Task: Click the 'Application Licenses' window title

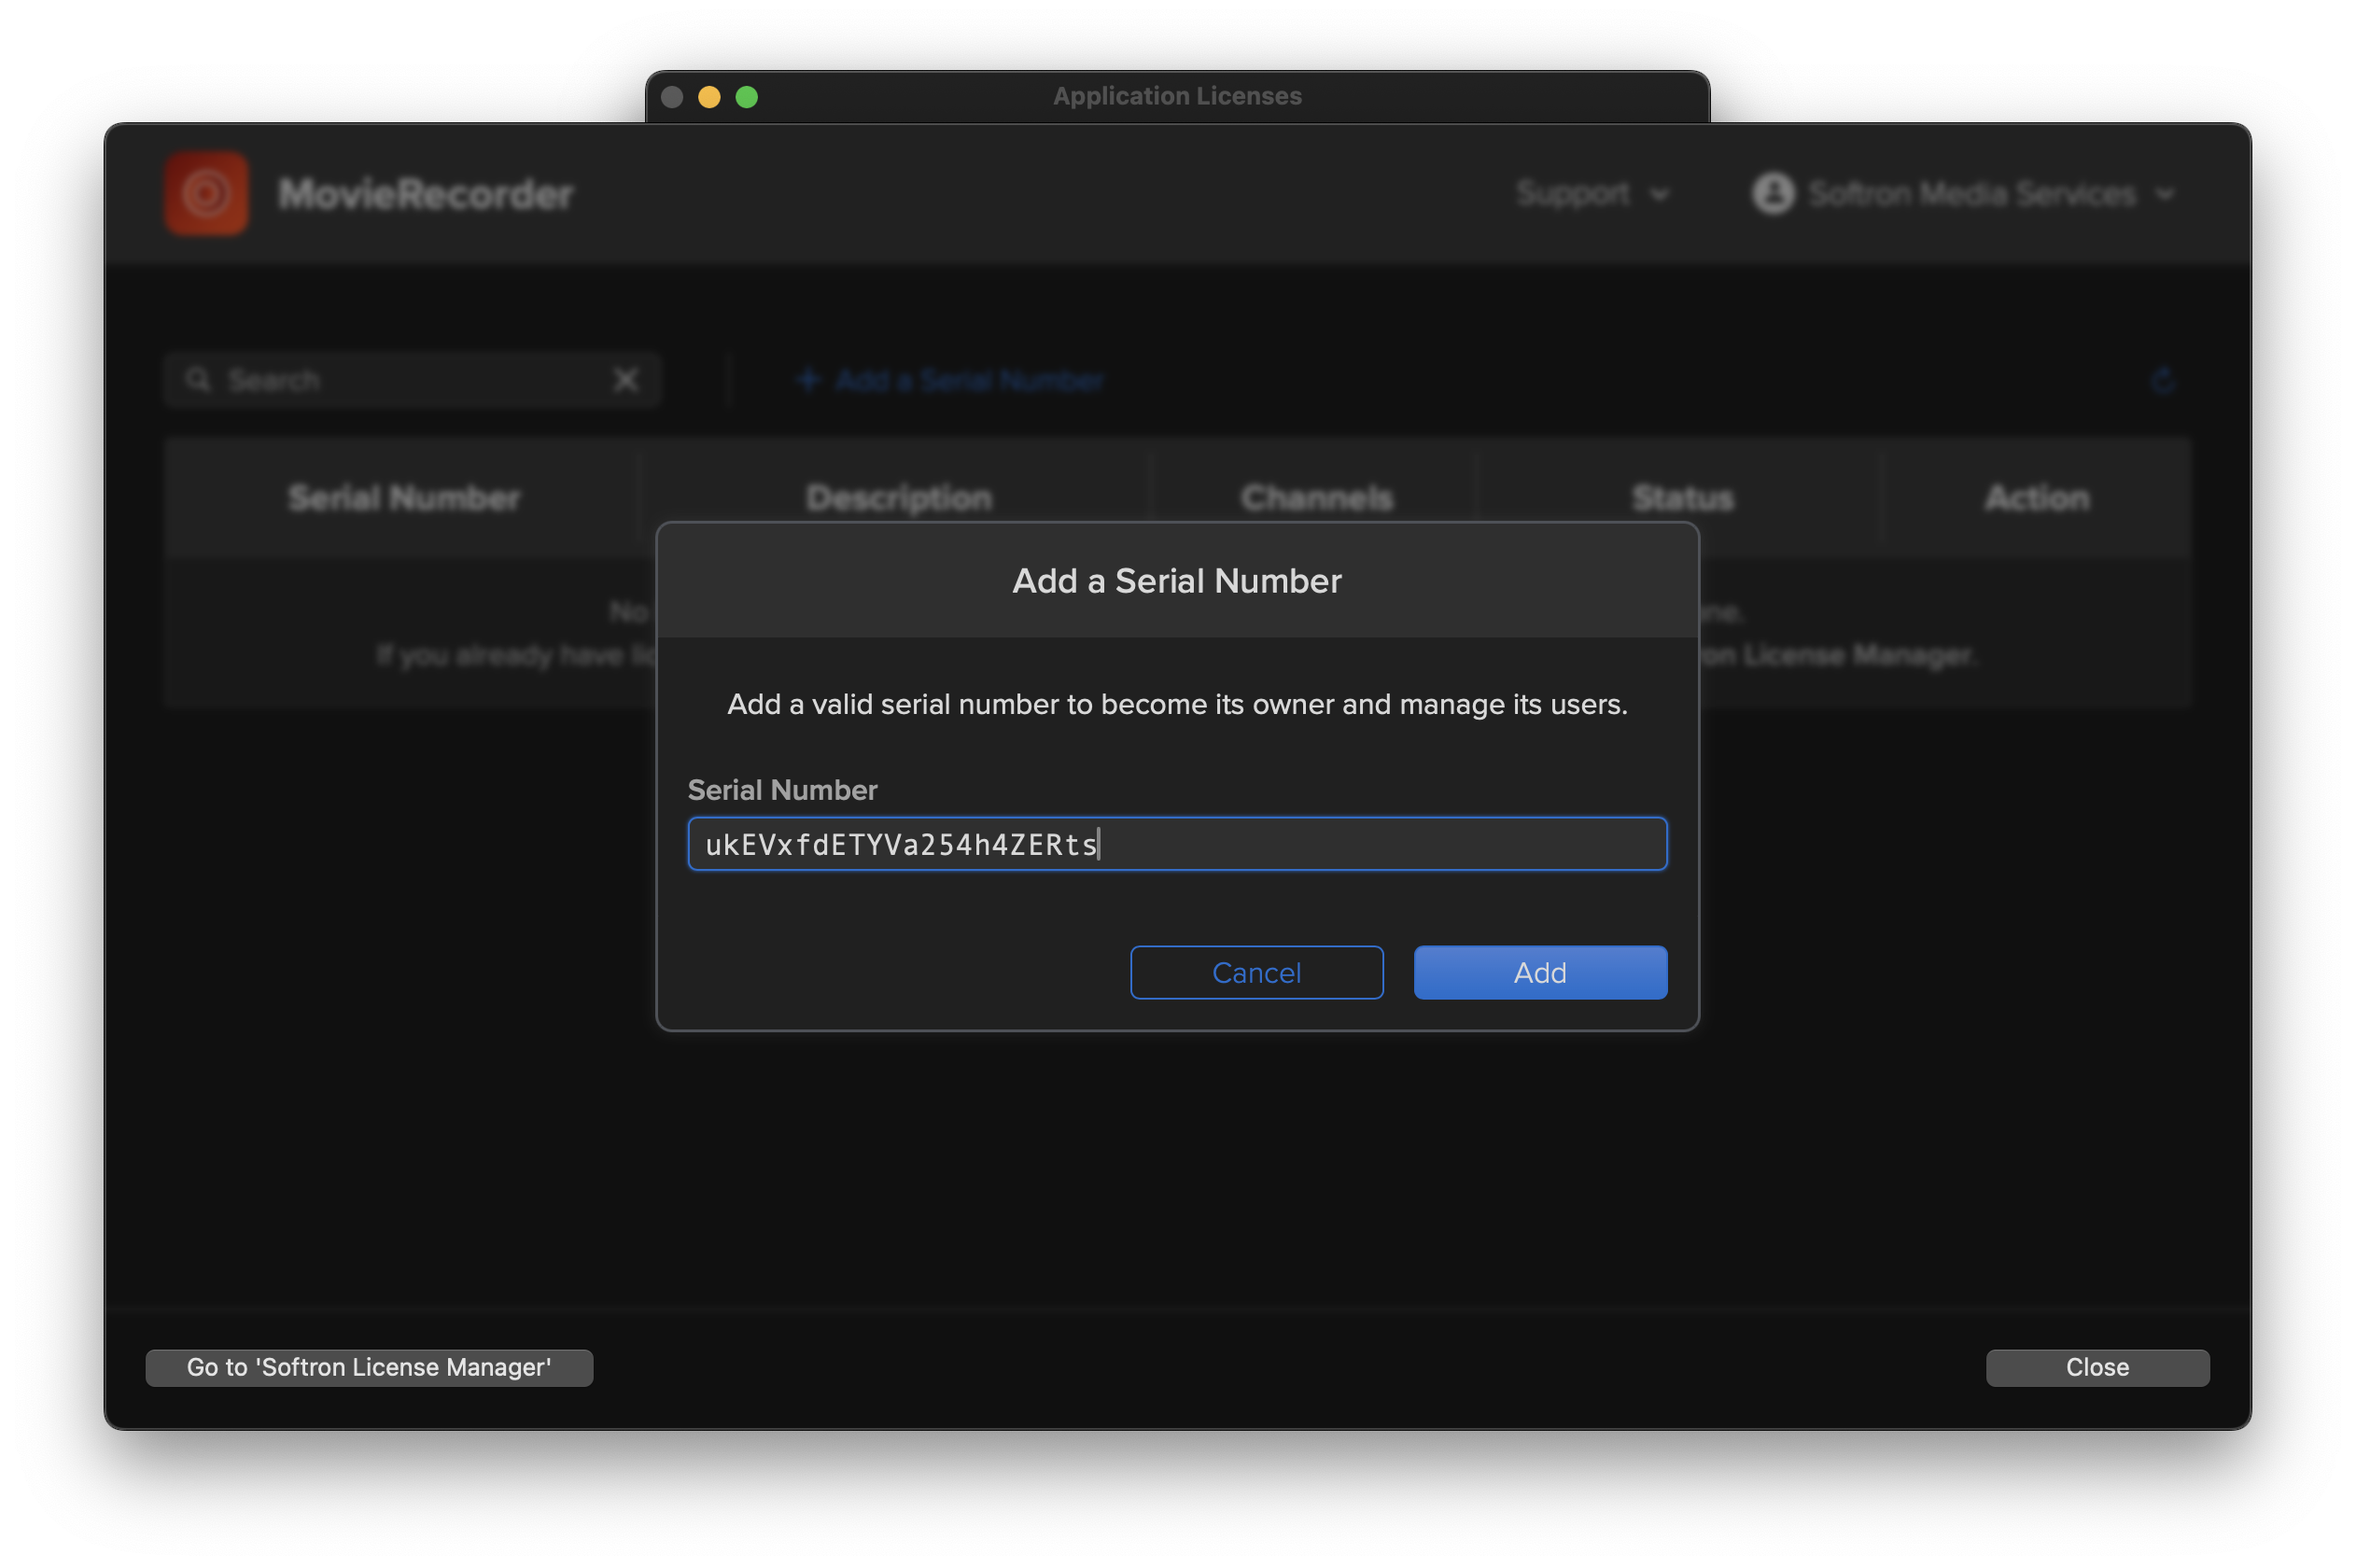Action: 1177,96
